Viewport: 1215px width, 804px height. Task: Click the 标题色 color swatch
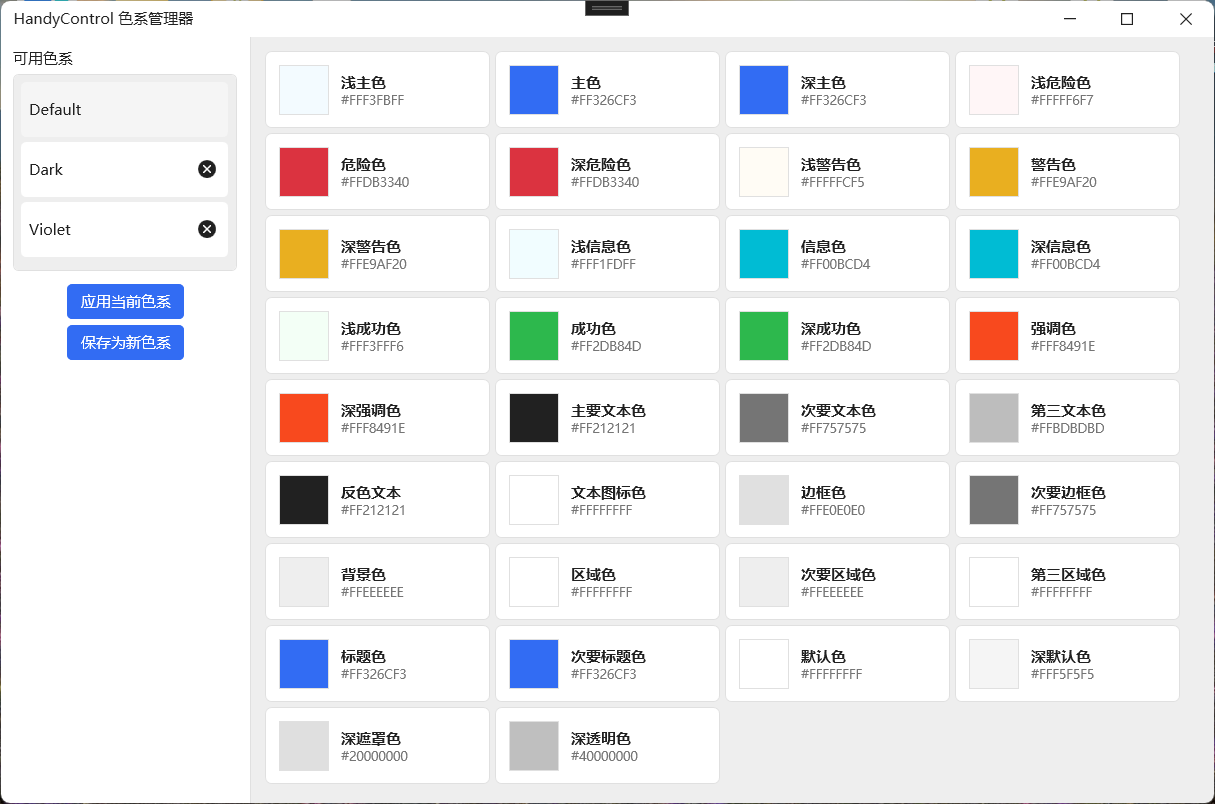(303, 663)
